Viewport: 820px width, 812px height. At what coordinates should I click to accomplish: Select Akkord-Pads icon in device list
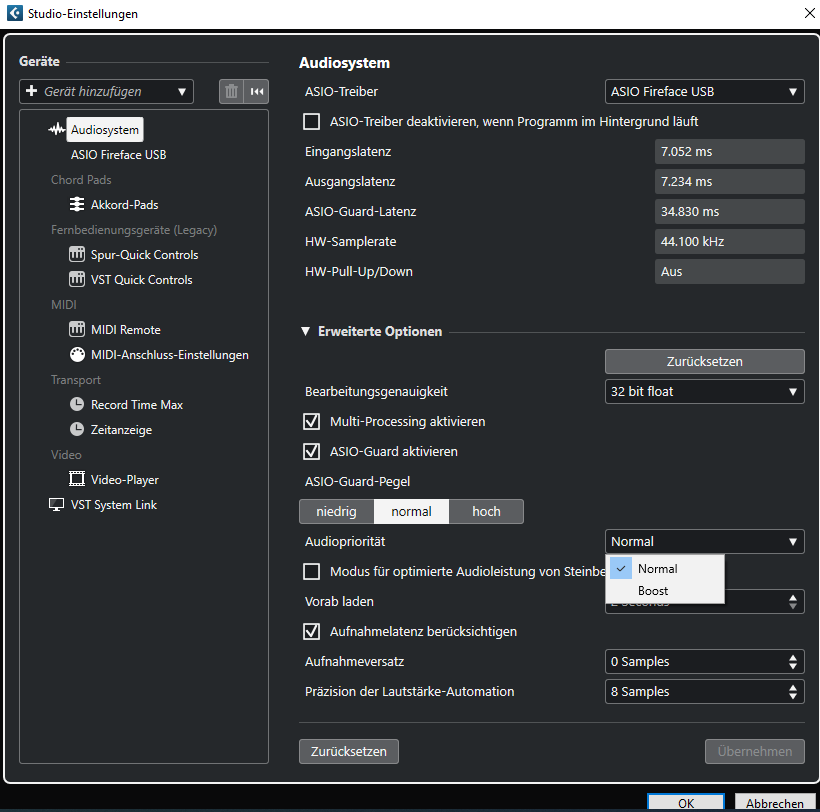77,205
